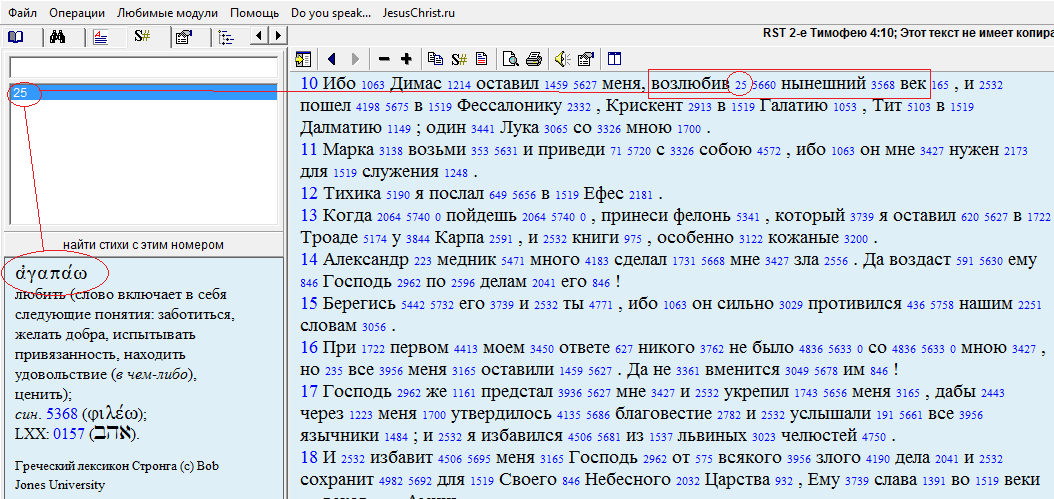Click verse number 14 link

309,260
